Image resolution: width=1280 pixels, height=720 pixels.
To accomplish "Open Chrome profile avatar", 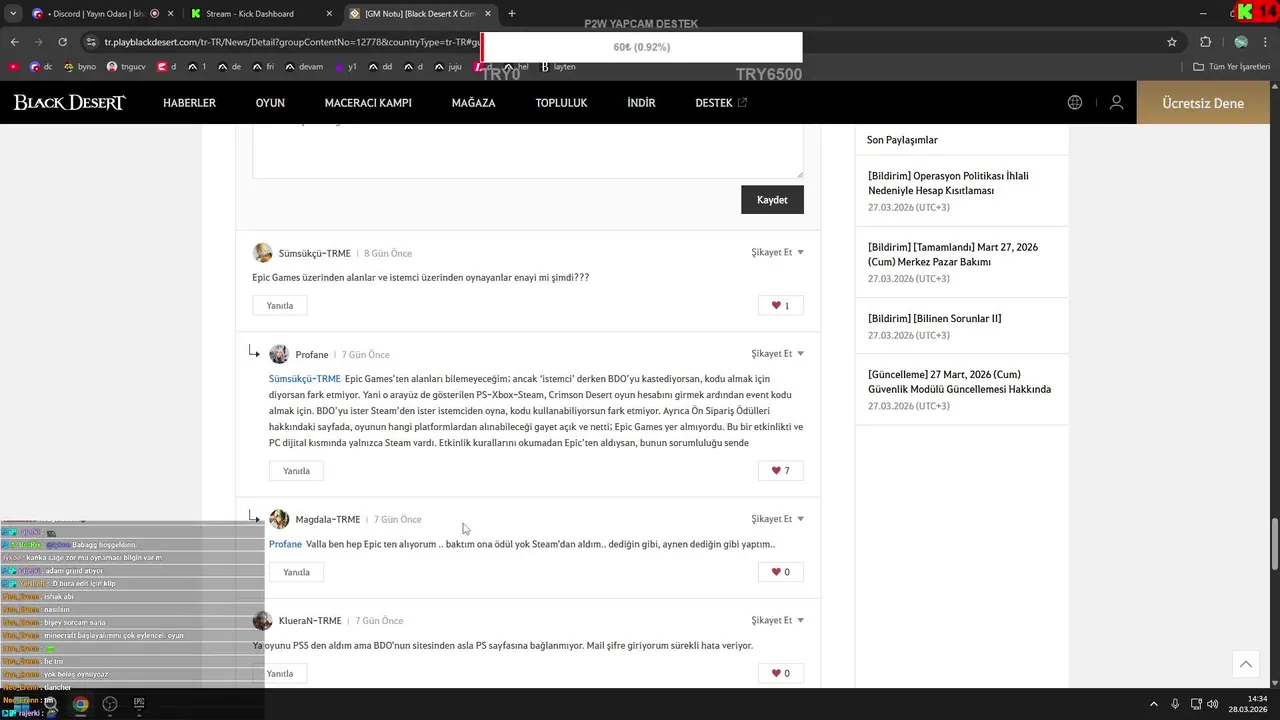I will point(1241,42).
